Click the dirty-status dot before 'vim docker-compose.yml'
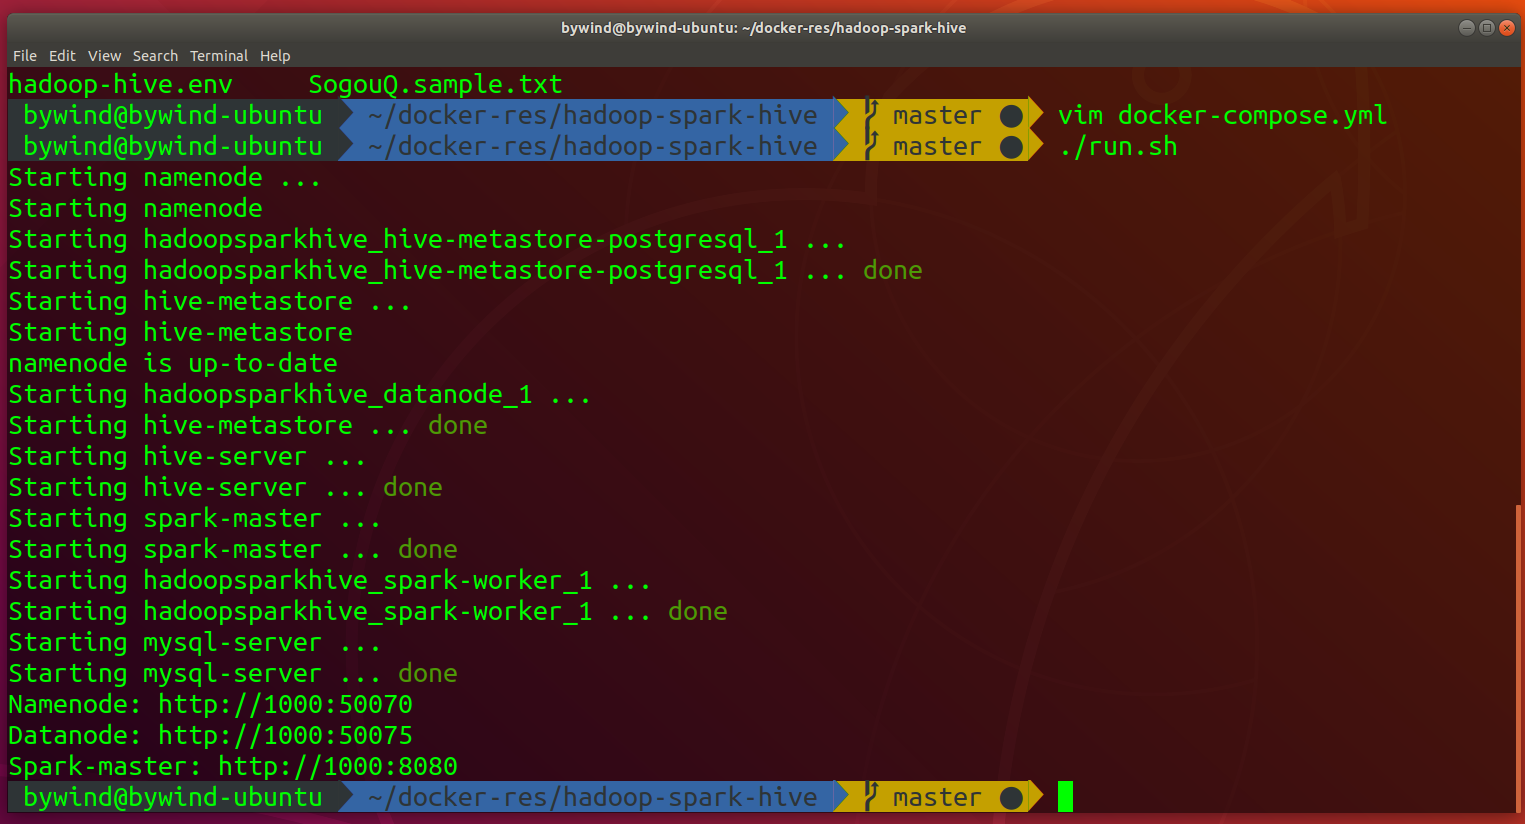The image size is (1525, 824). coord(1011,116)
